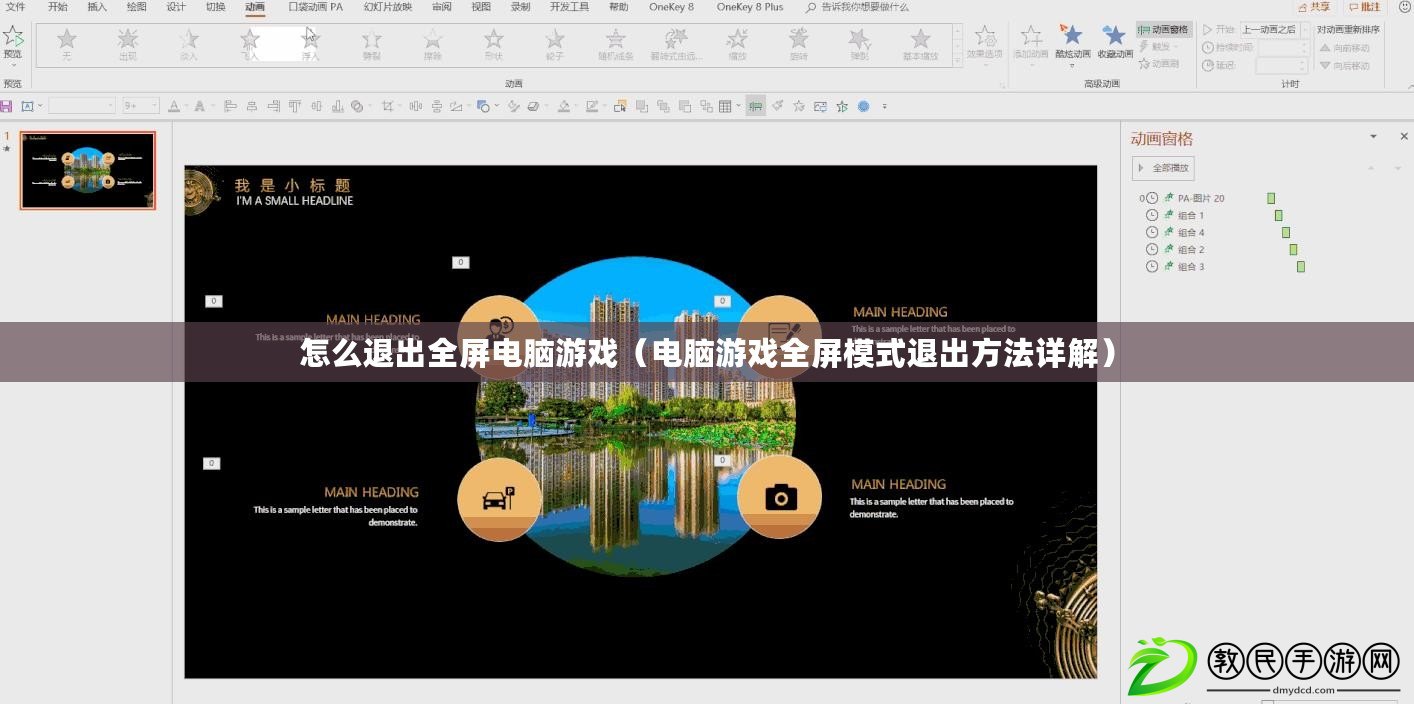Toggle the 动画窗格 (Animation Pane) button

[1164, 30]
